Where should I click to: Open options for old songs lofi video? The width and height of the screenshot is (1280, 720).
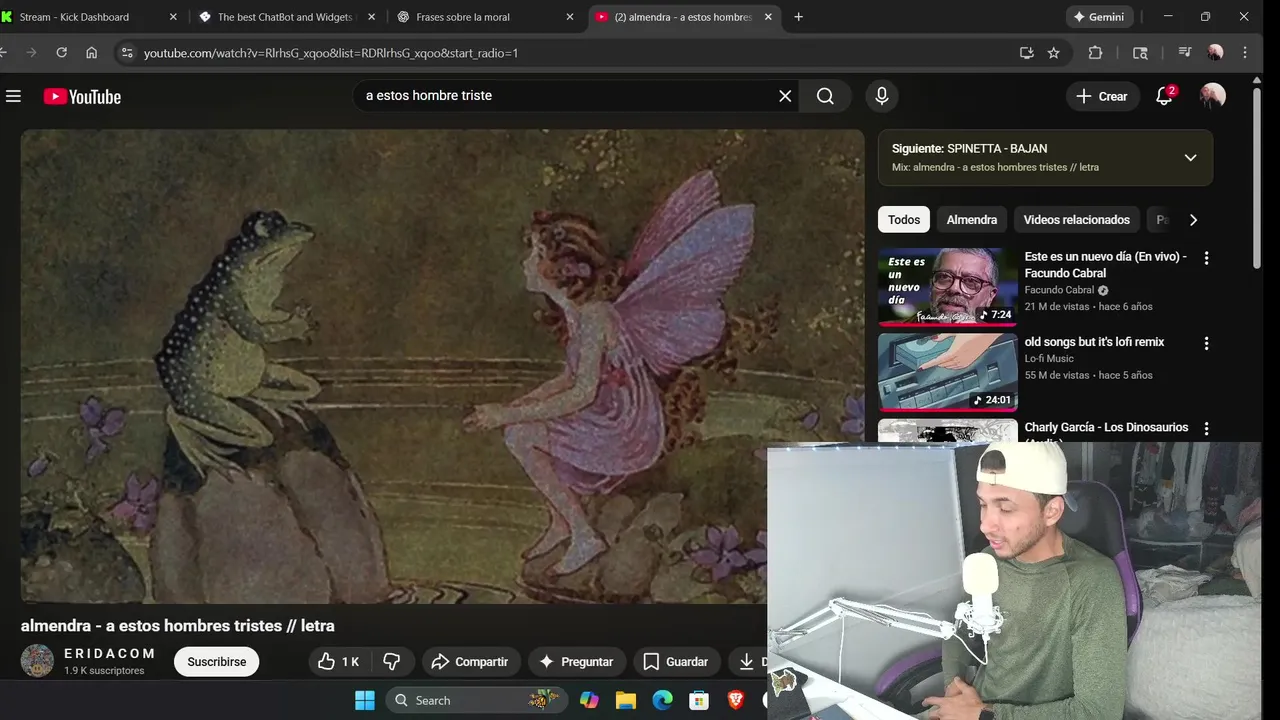tap(1206, 343)
